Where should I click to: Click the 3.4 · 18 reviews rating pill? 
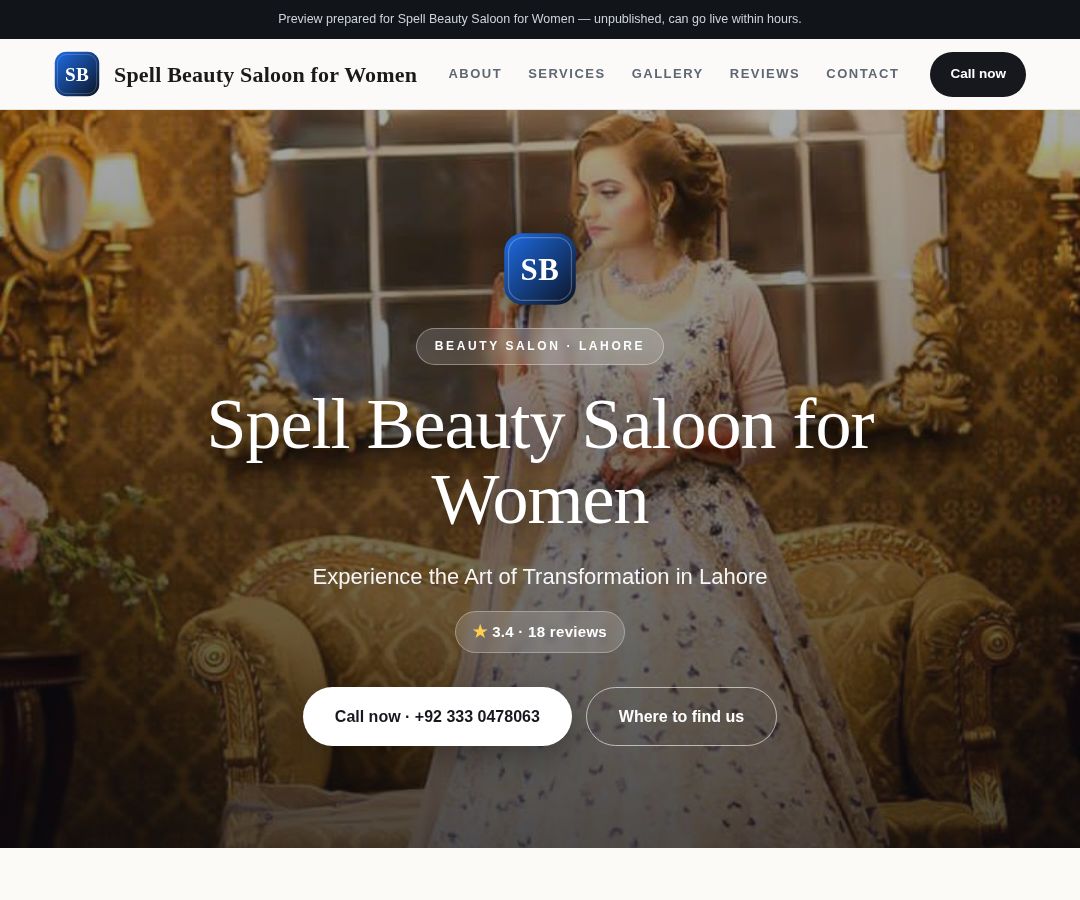tap(540, 632)
